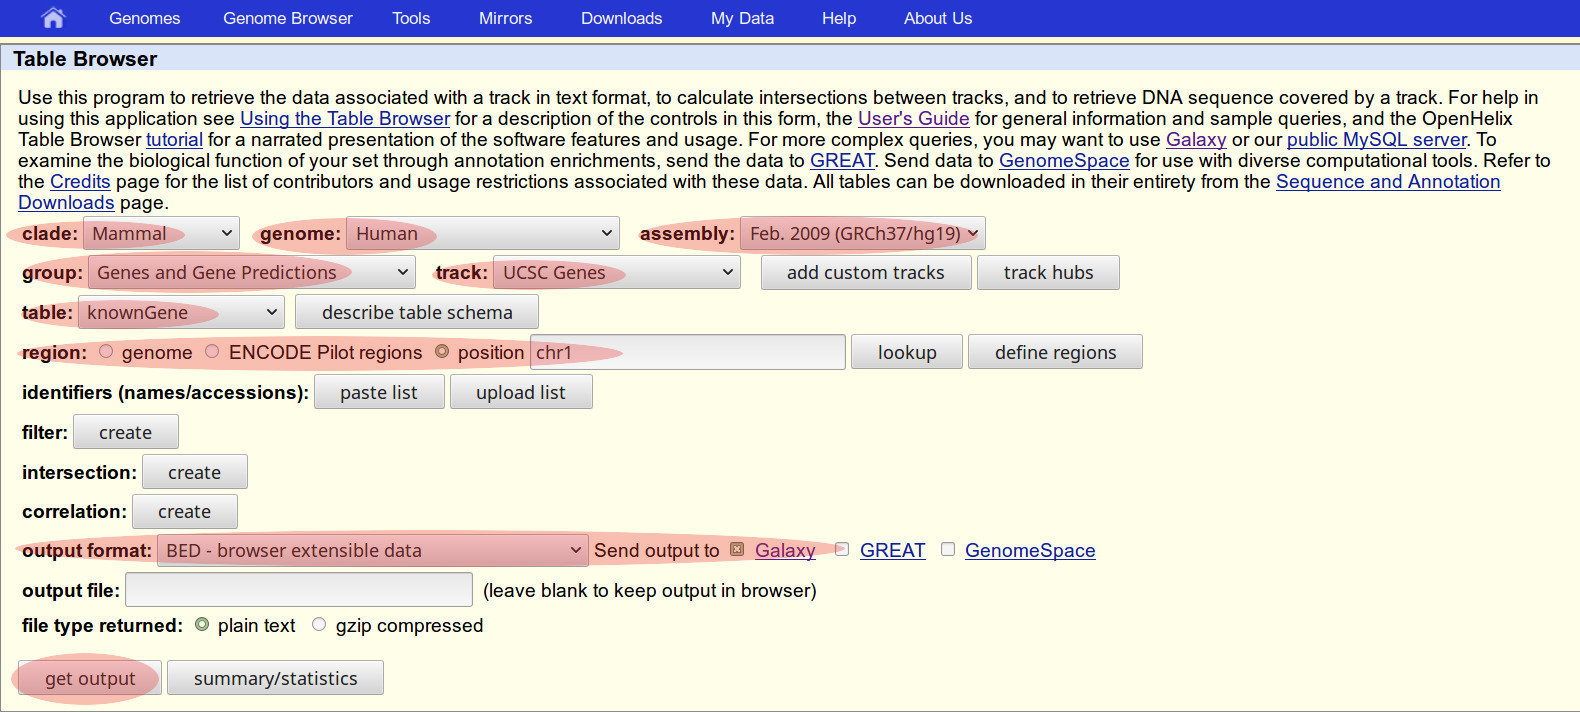Select the plain text file type
The width and height of the screenshot is (1580, 712).
202,624
